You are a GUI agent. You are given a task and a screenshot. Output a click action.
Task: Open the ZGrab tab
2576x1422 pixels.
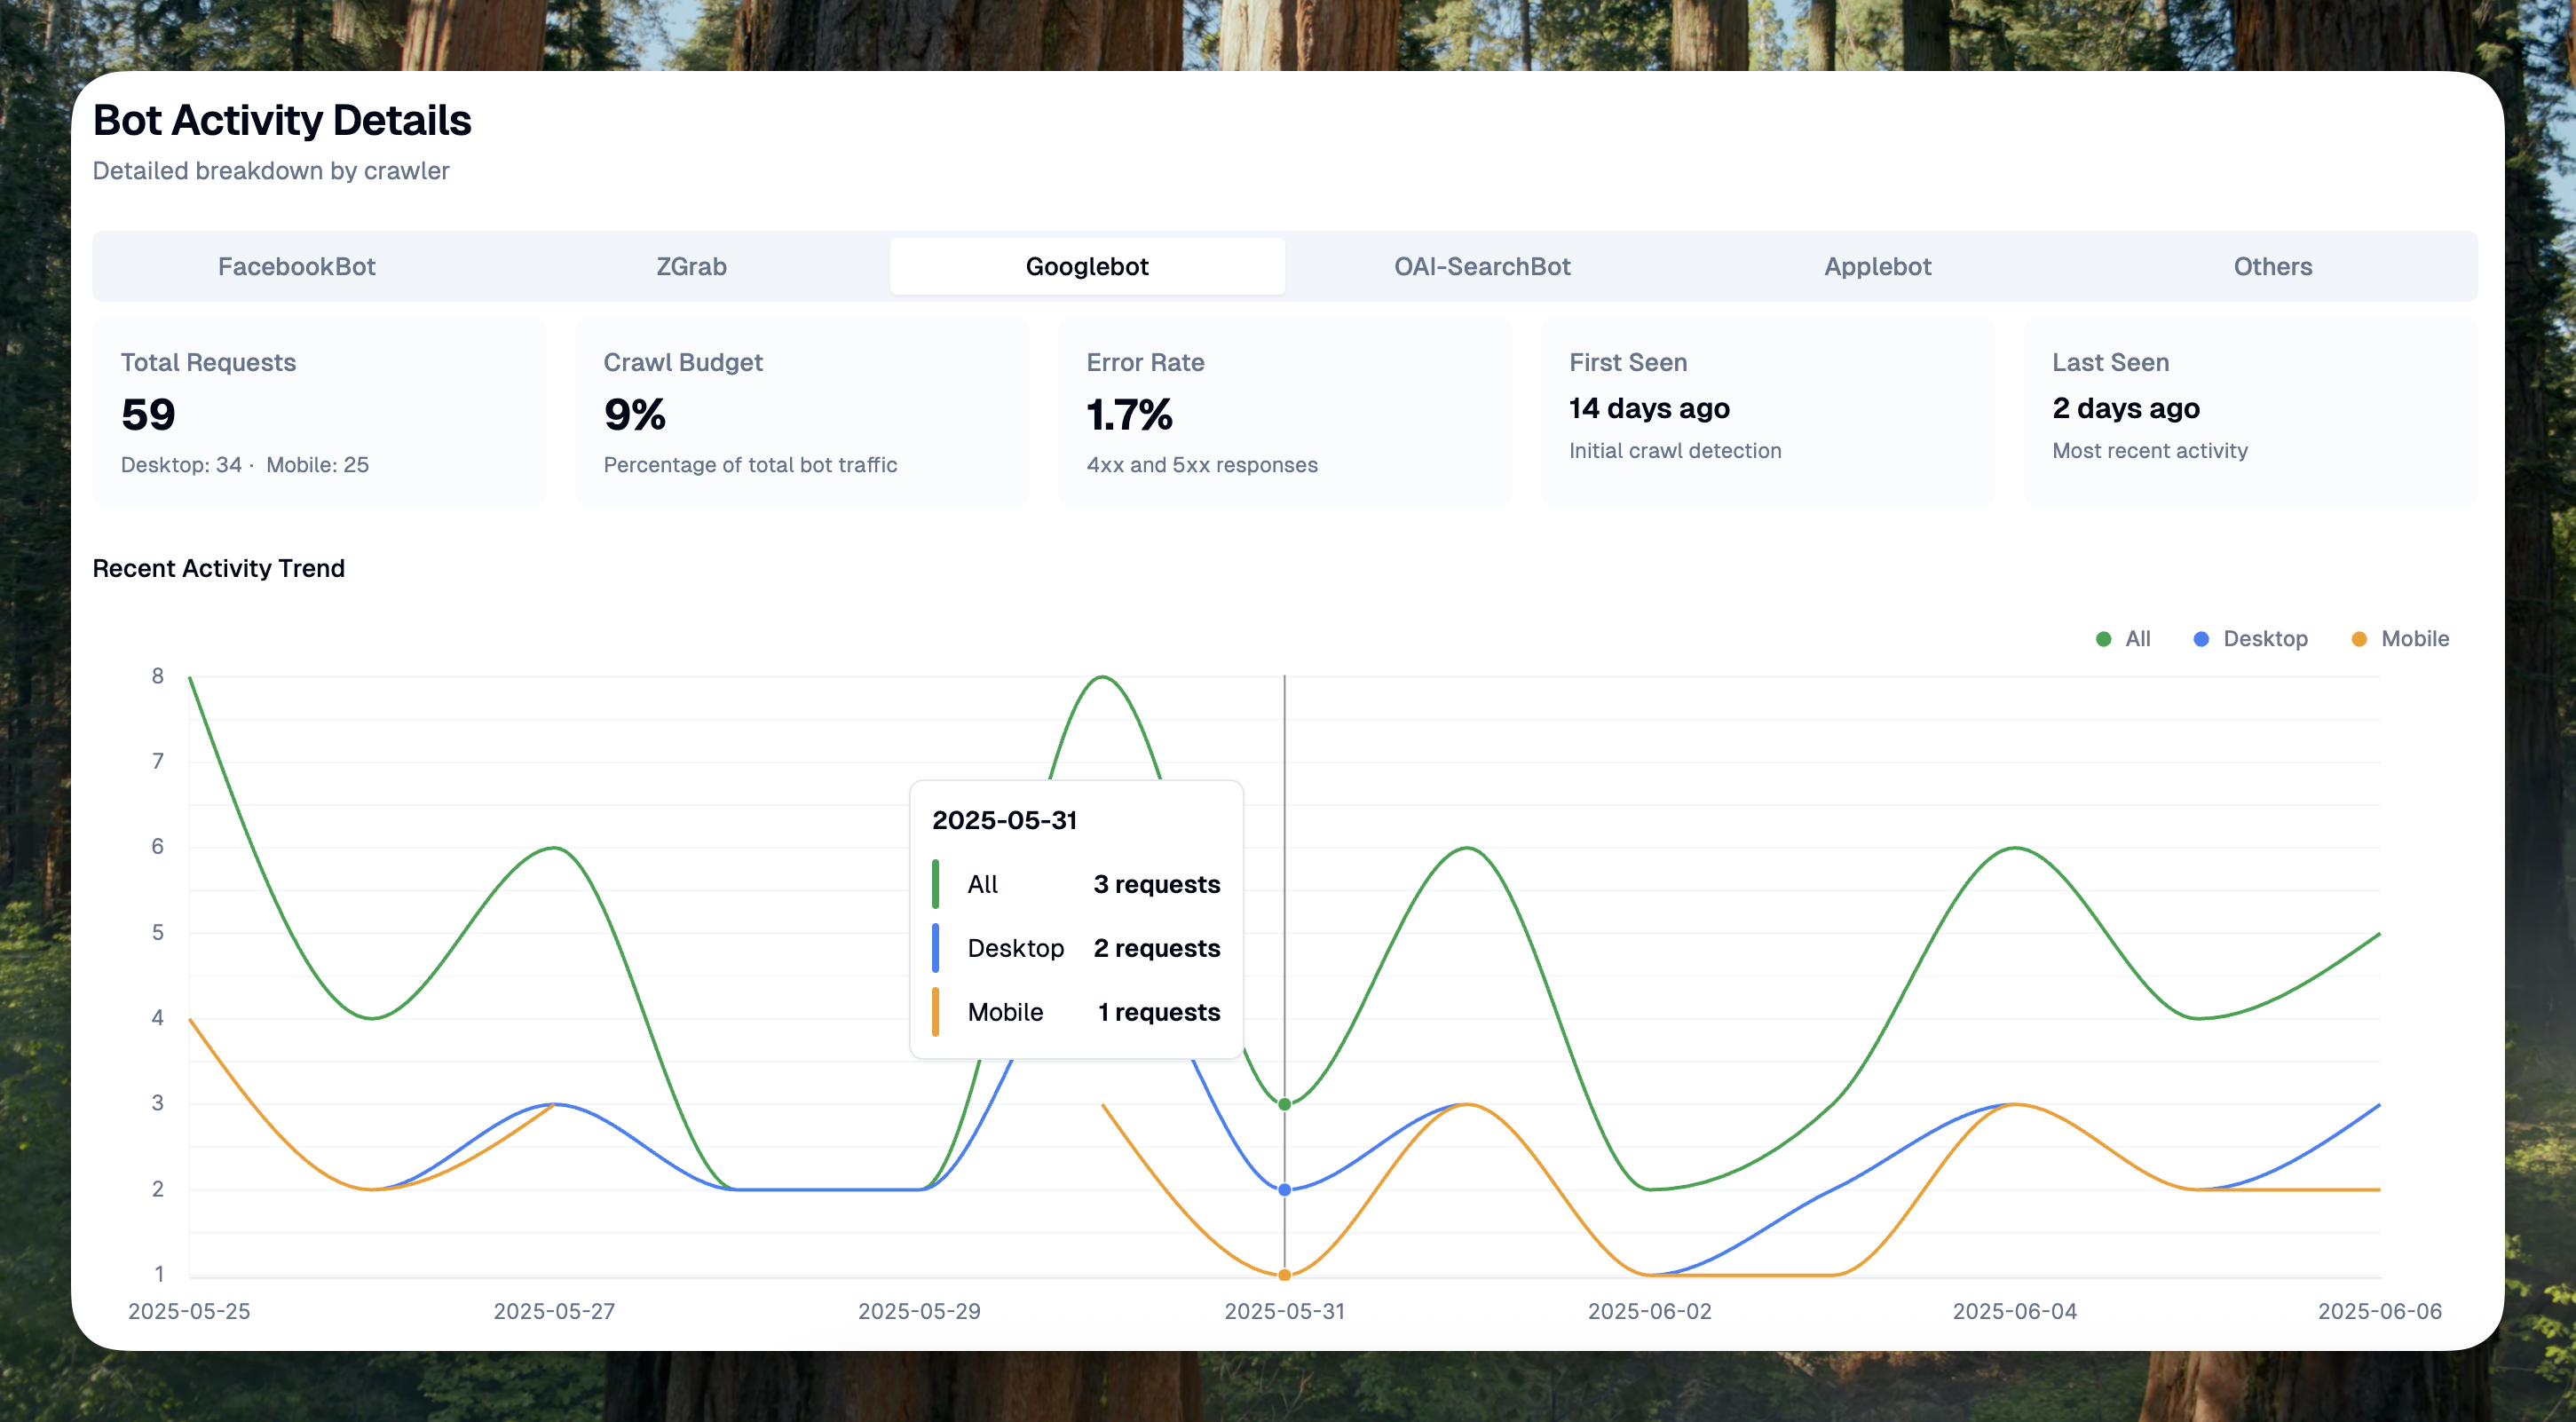(691, 266)
